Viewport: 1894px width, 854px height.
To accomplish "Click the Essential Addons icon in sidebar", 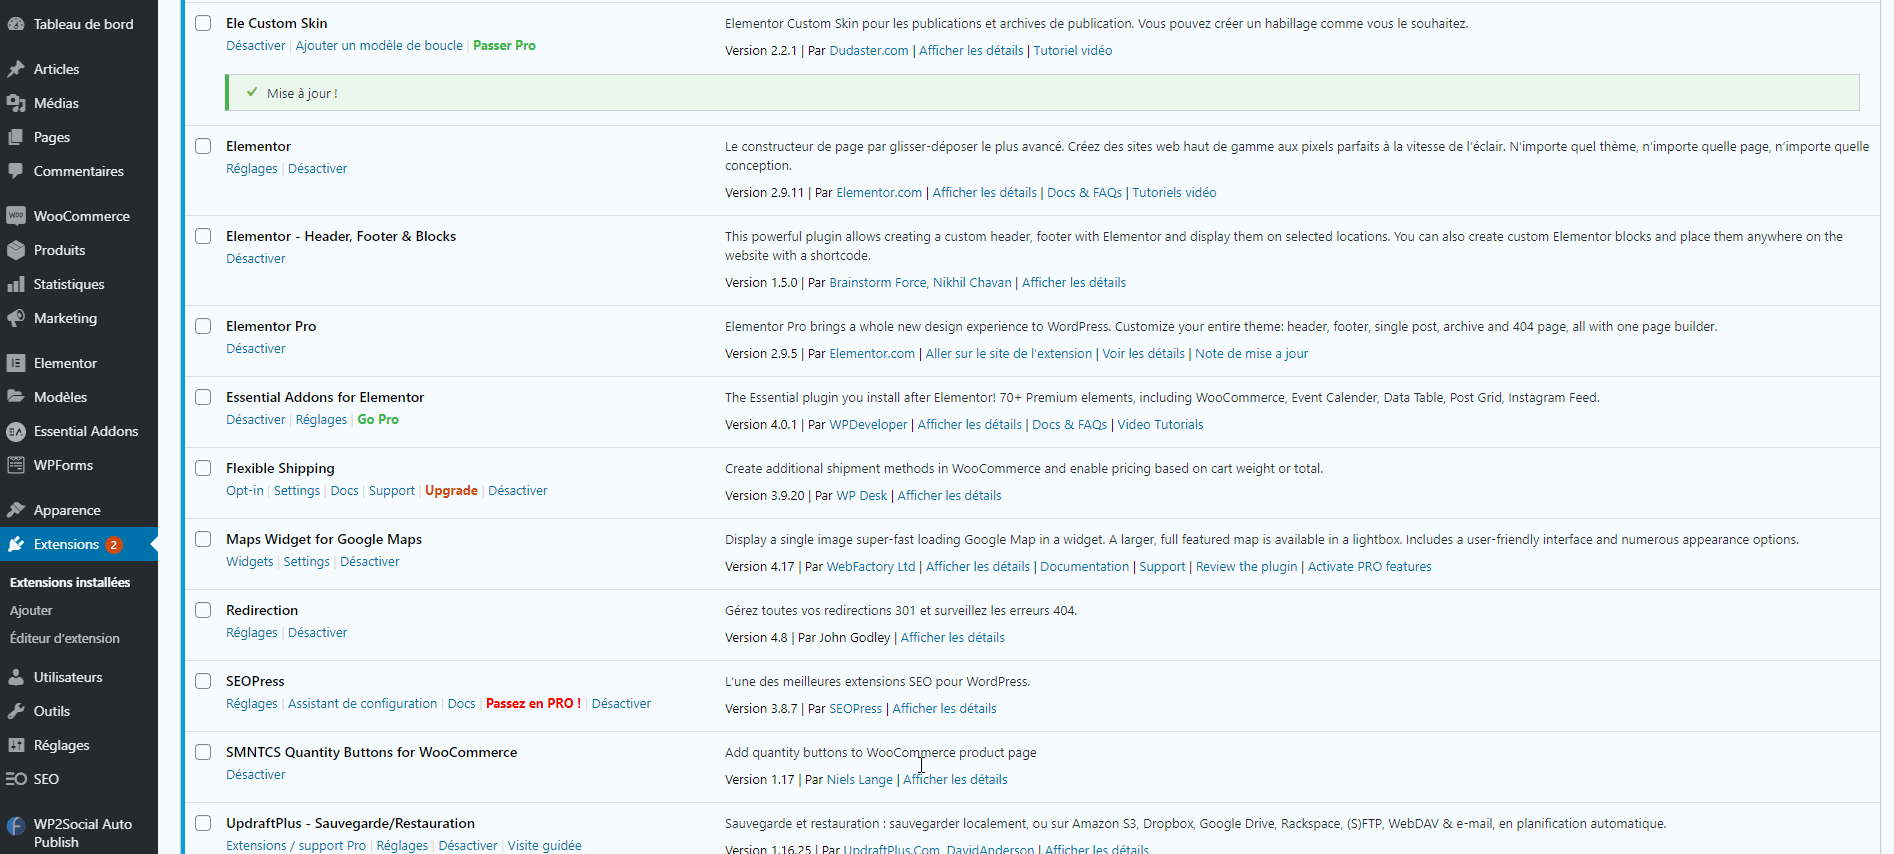I will click(x=16, y=431).
